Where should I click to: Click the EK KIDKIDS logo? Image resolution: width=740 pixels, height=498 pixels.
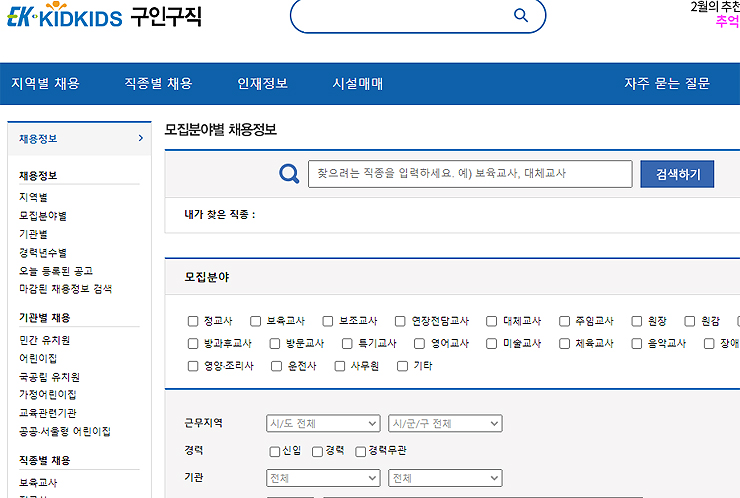point(65,15)
